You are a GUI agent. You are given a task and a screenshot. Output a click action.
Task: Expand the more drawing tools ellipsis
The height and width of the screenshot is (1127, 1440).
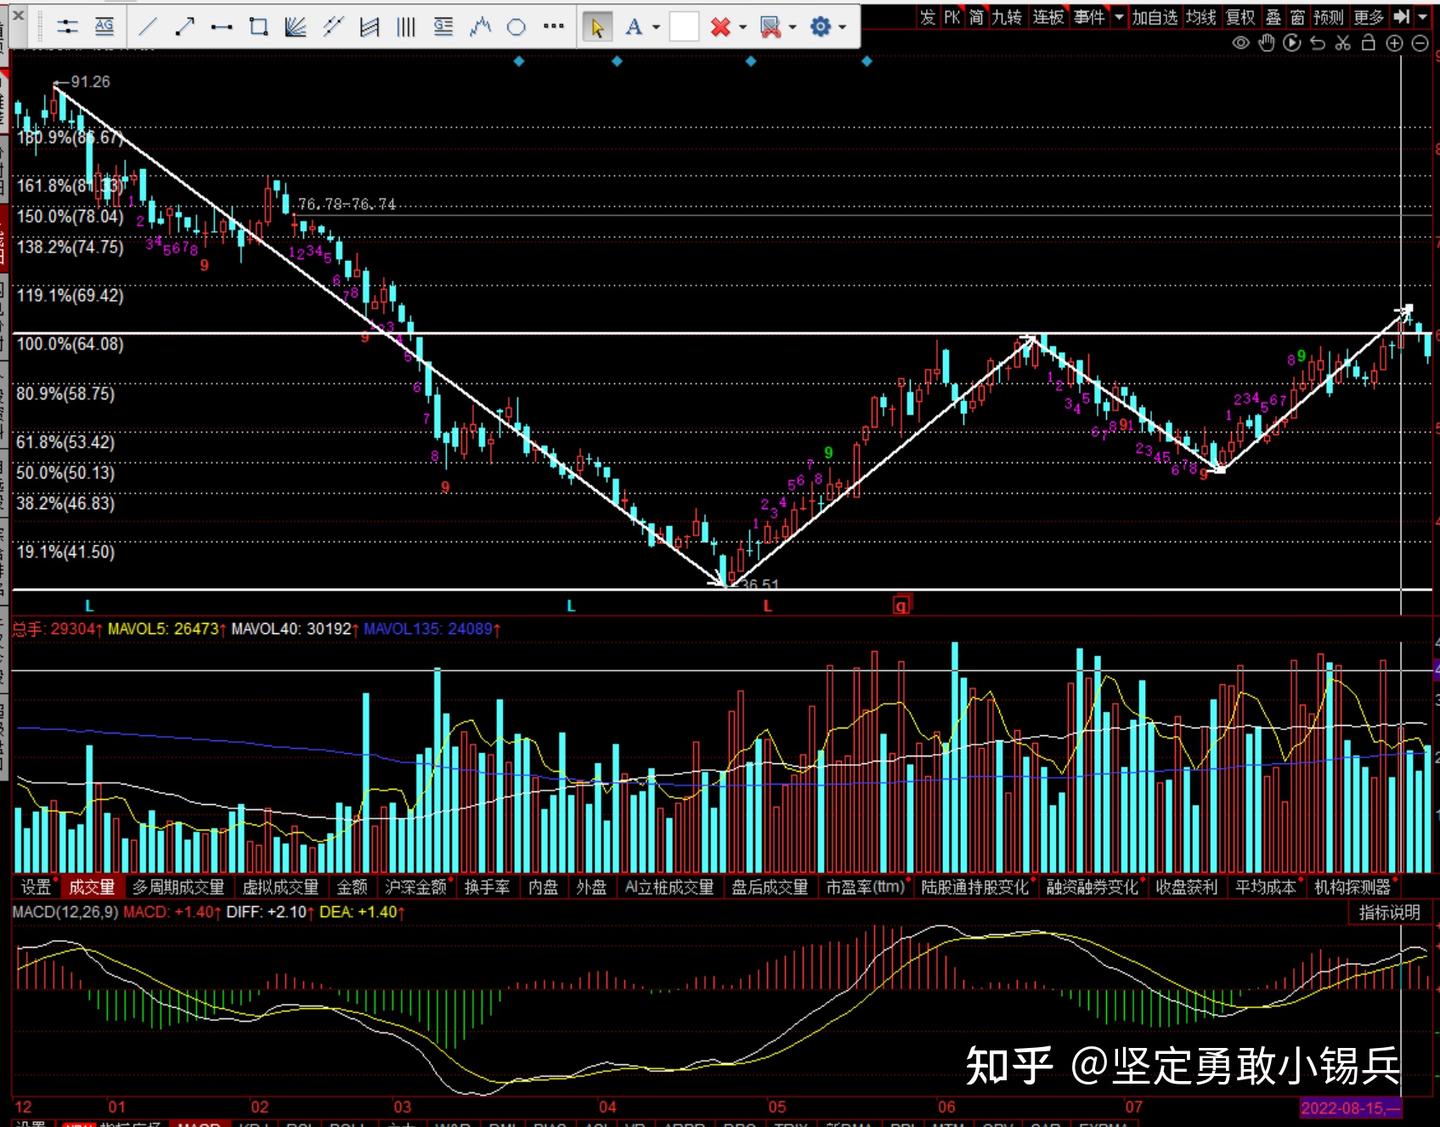tap(554, 27)
